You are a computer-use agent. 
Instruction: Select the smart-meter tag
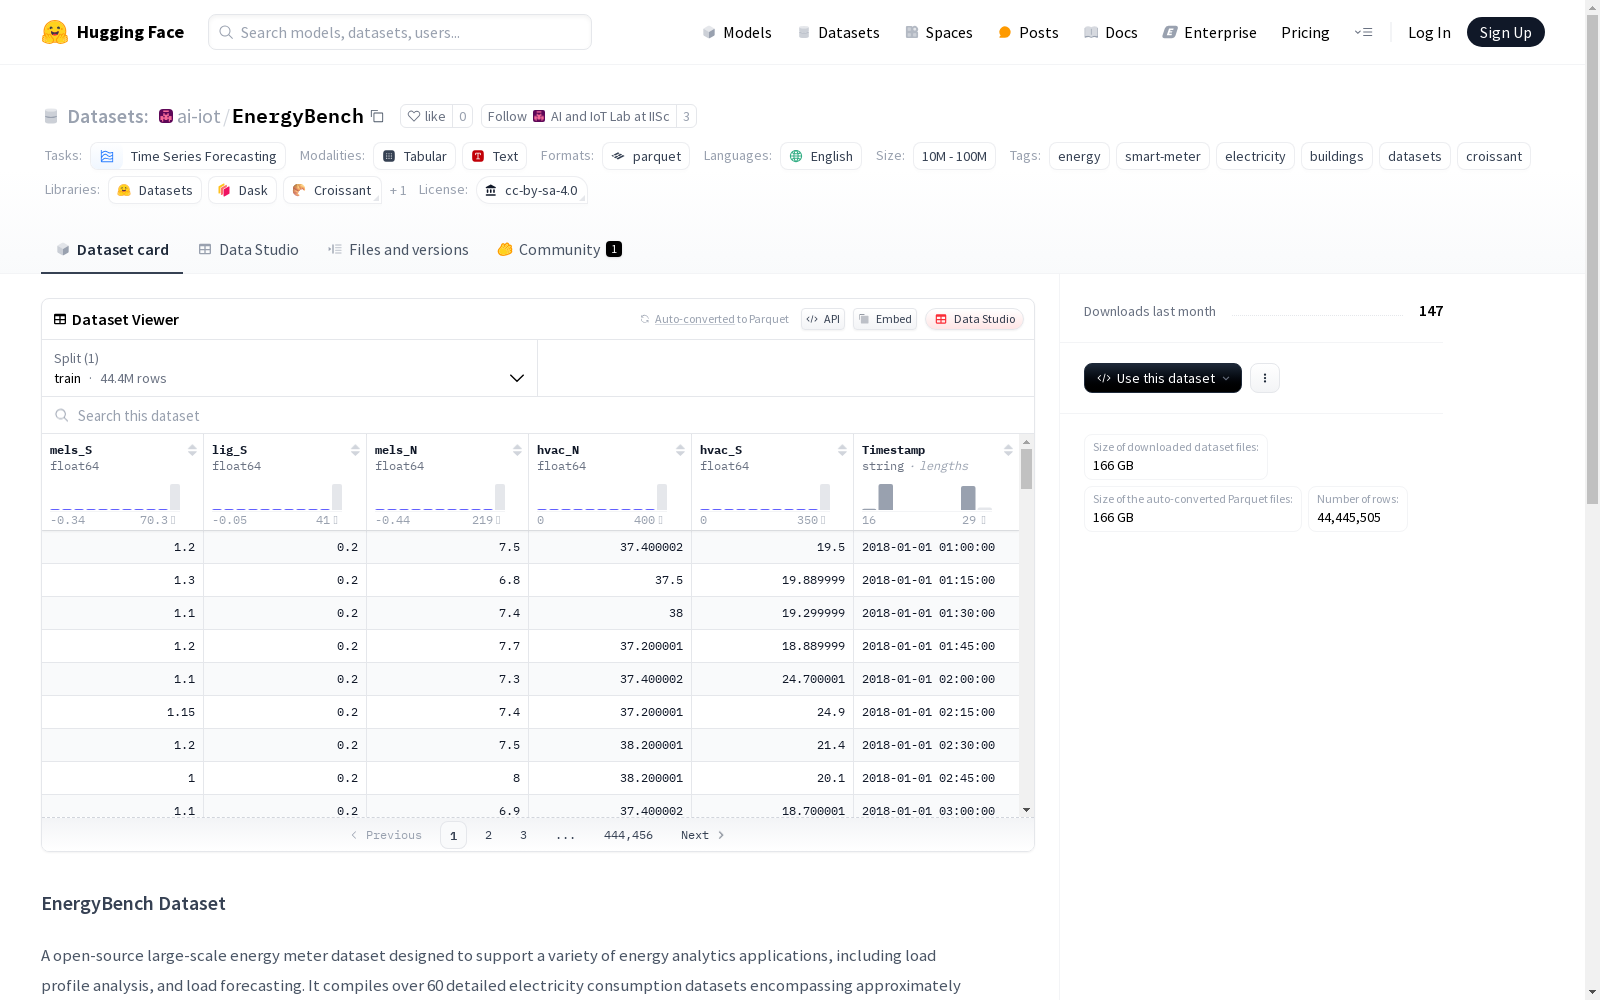1163,156
